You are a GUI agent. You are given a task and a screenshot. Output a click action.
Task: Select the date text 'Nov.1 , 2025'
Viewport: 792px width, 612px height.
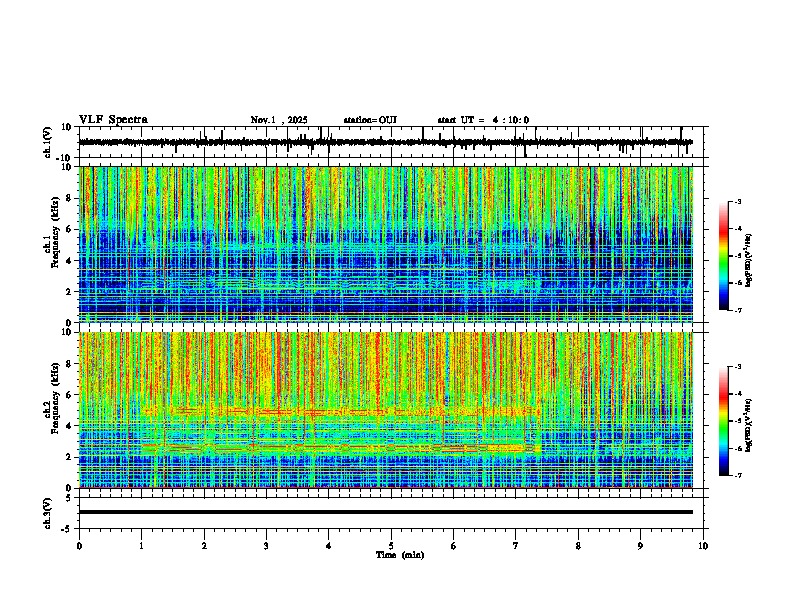[279, 120]
